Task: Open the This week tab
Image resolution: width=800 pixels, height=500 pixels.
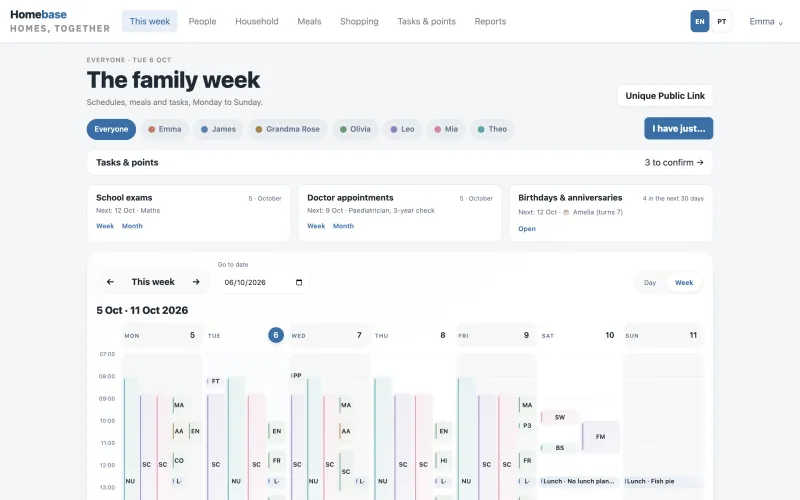Action: point(149,21)
